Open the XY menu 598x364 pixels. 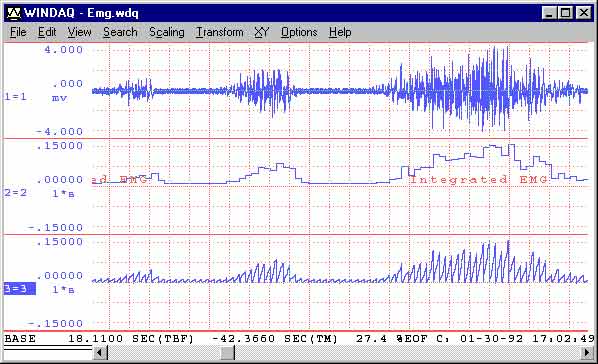(x=262, y=32)
